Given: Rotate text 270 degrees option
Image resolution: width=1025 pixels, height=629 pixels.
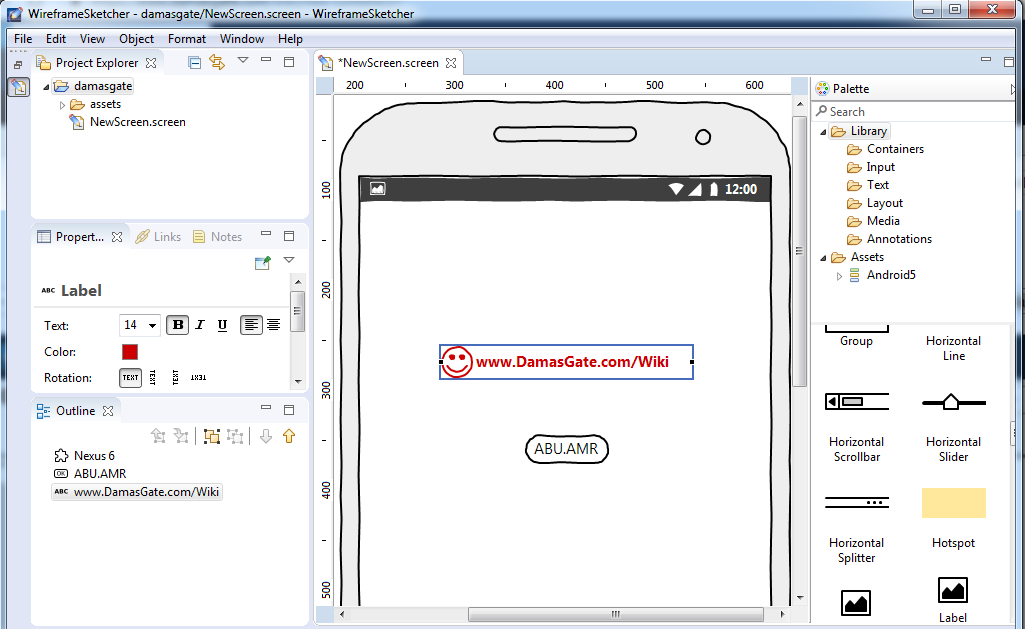Looking at the screenshot, I should tap(175, 377).
